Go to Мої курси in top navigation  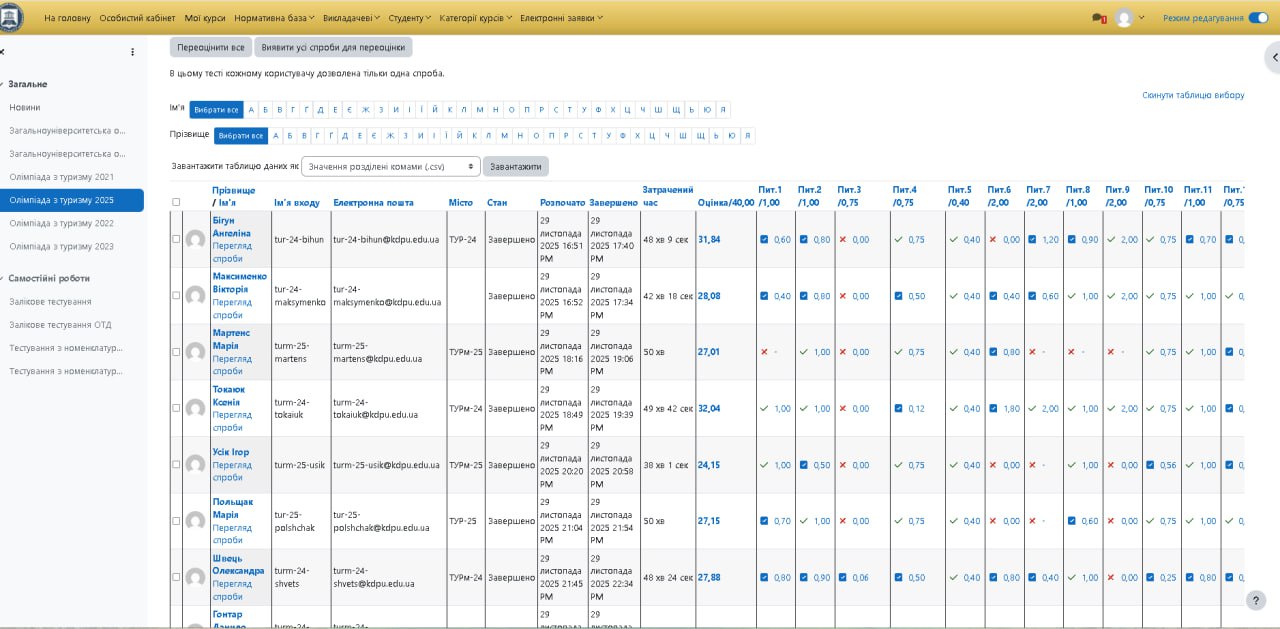tap(205, 18)
